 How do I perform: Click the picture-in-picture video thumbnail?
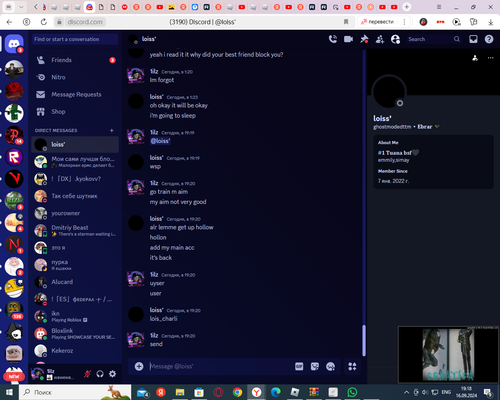[448, 354]
